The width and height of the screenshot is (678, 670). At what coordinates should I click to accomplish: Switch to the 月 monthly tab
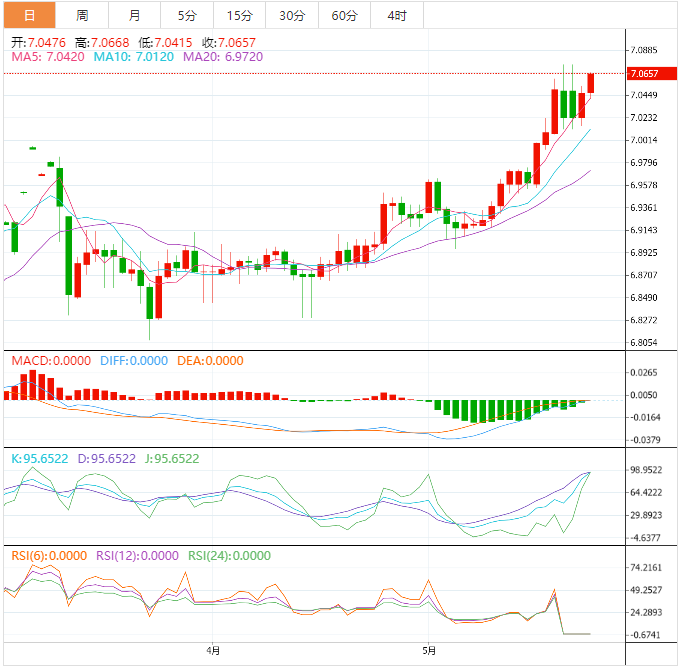click(x=134, y=15)
